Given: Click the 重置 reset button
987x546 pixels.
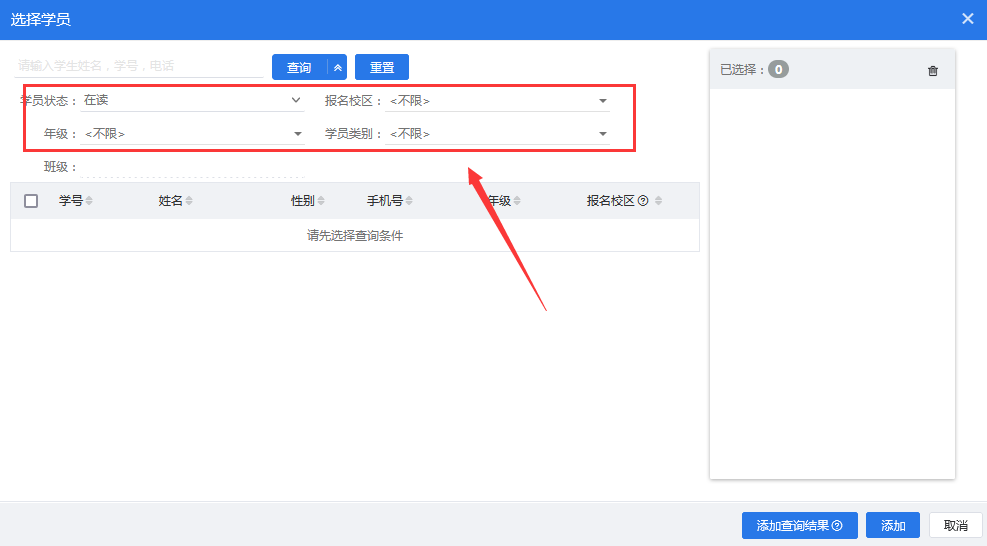Looking at the screenshot, I should (381, 67).
